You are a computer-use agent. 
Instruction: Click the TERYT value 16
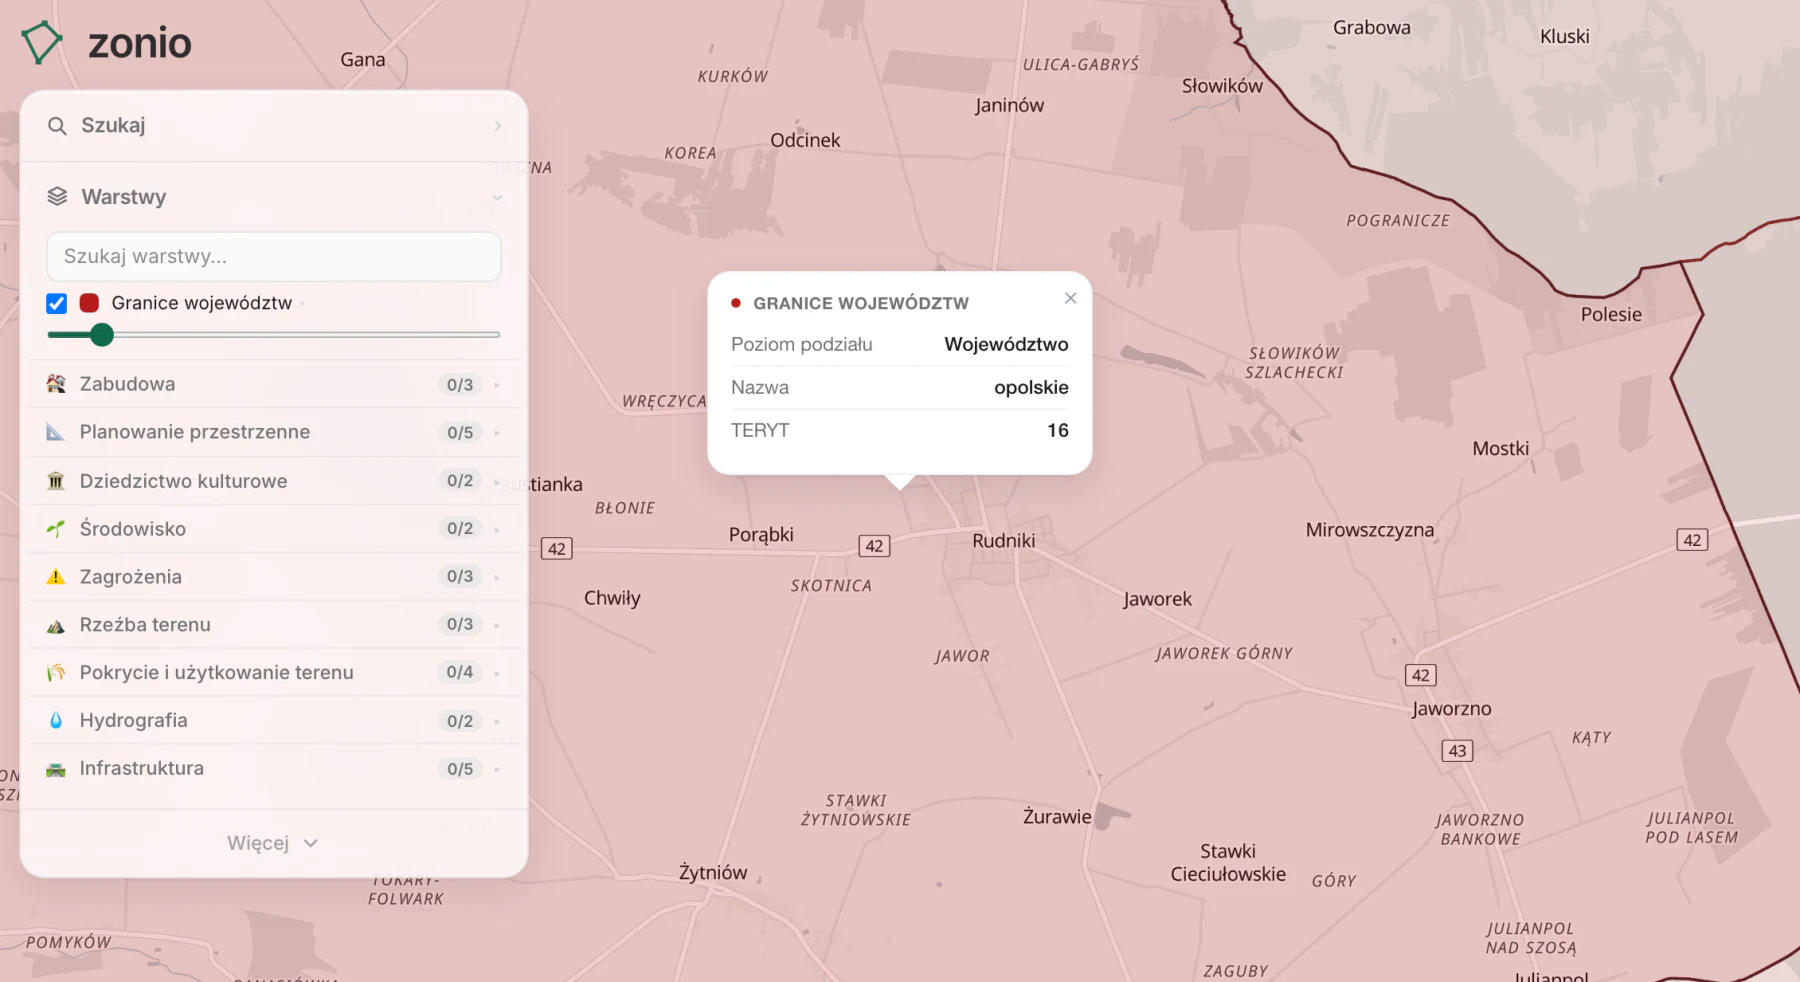coord(1058,430)
